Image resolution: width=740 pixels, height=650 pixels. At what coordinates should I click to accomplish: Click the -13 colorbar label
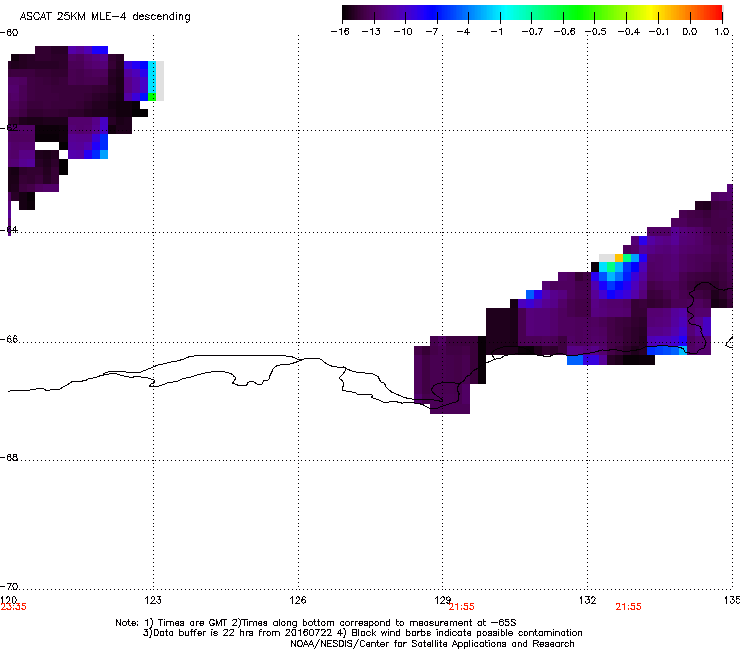click(x=371, y=32)
